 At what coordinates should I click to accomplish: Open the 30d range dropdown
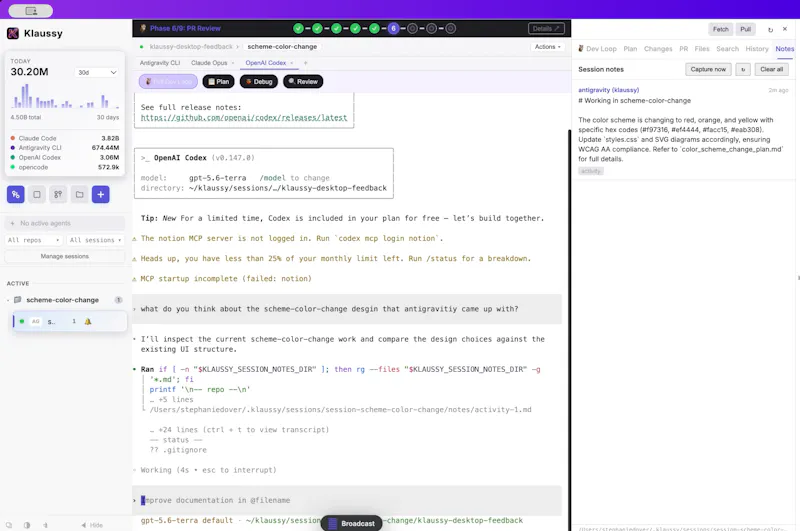pos(97,72)
